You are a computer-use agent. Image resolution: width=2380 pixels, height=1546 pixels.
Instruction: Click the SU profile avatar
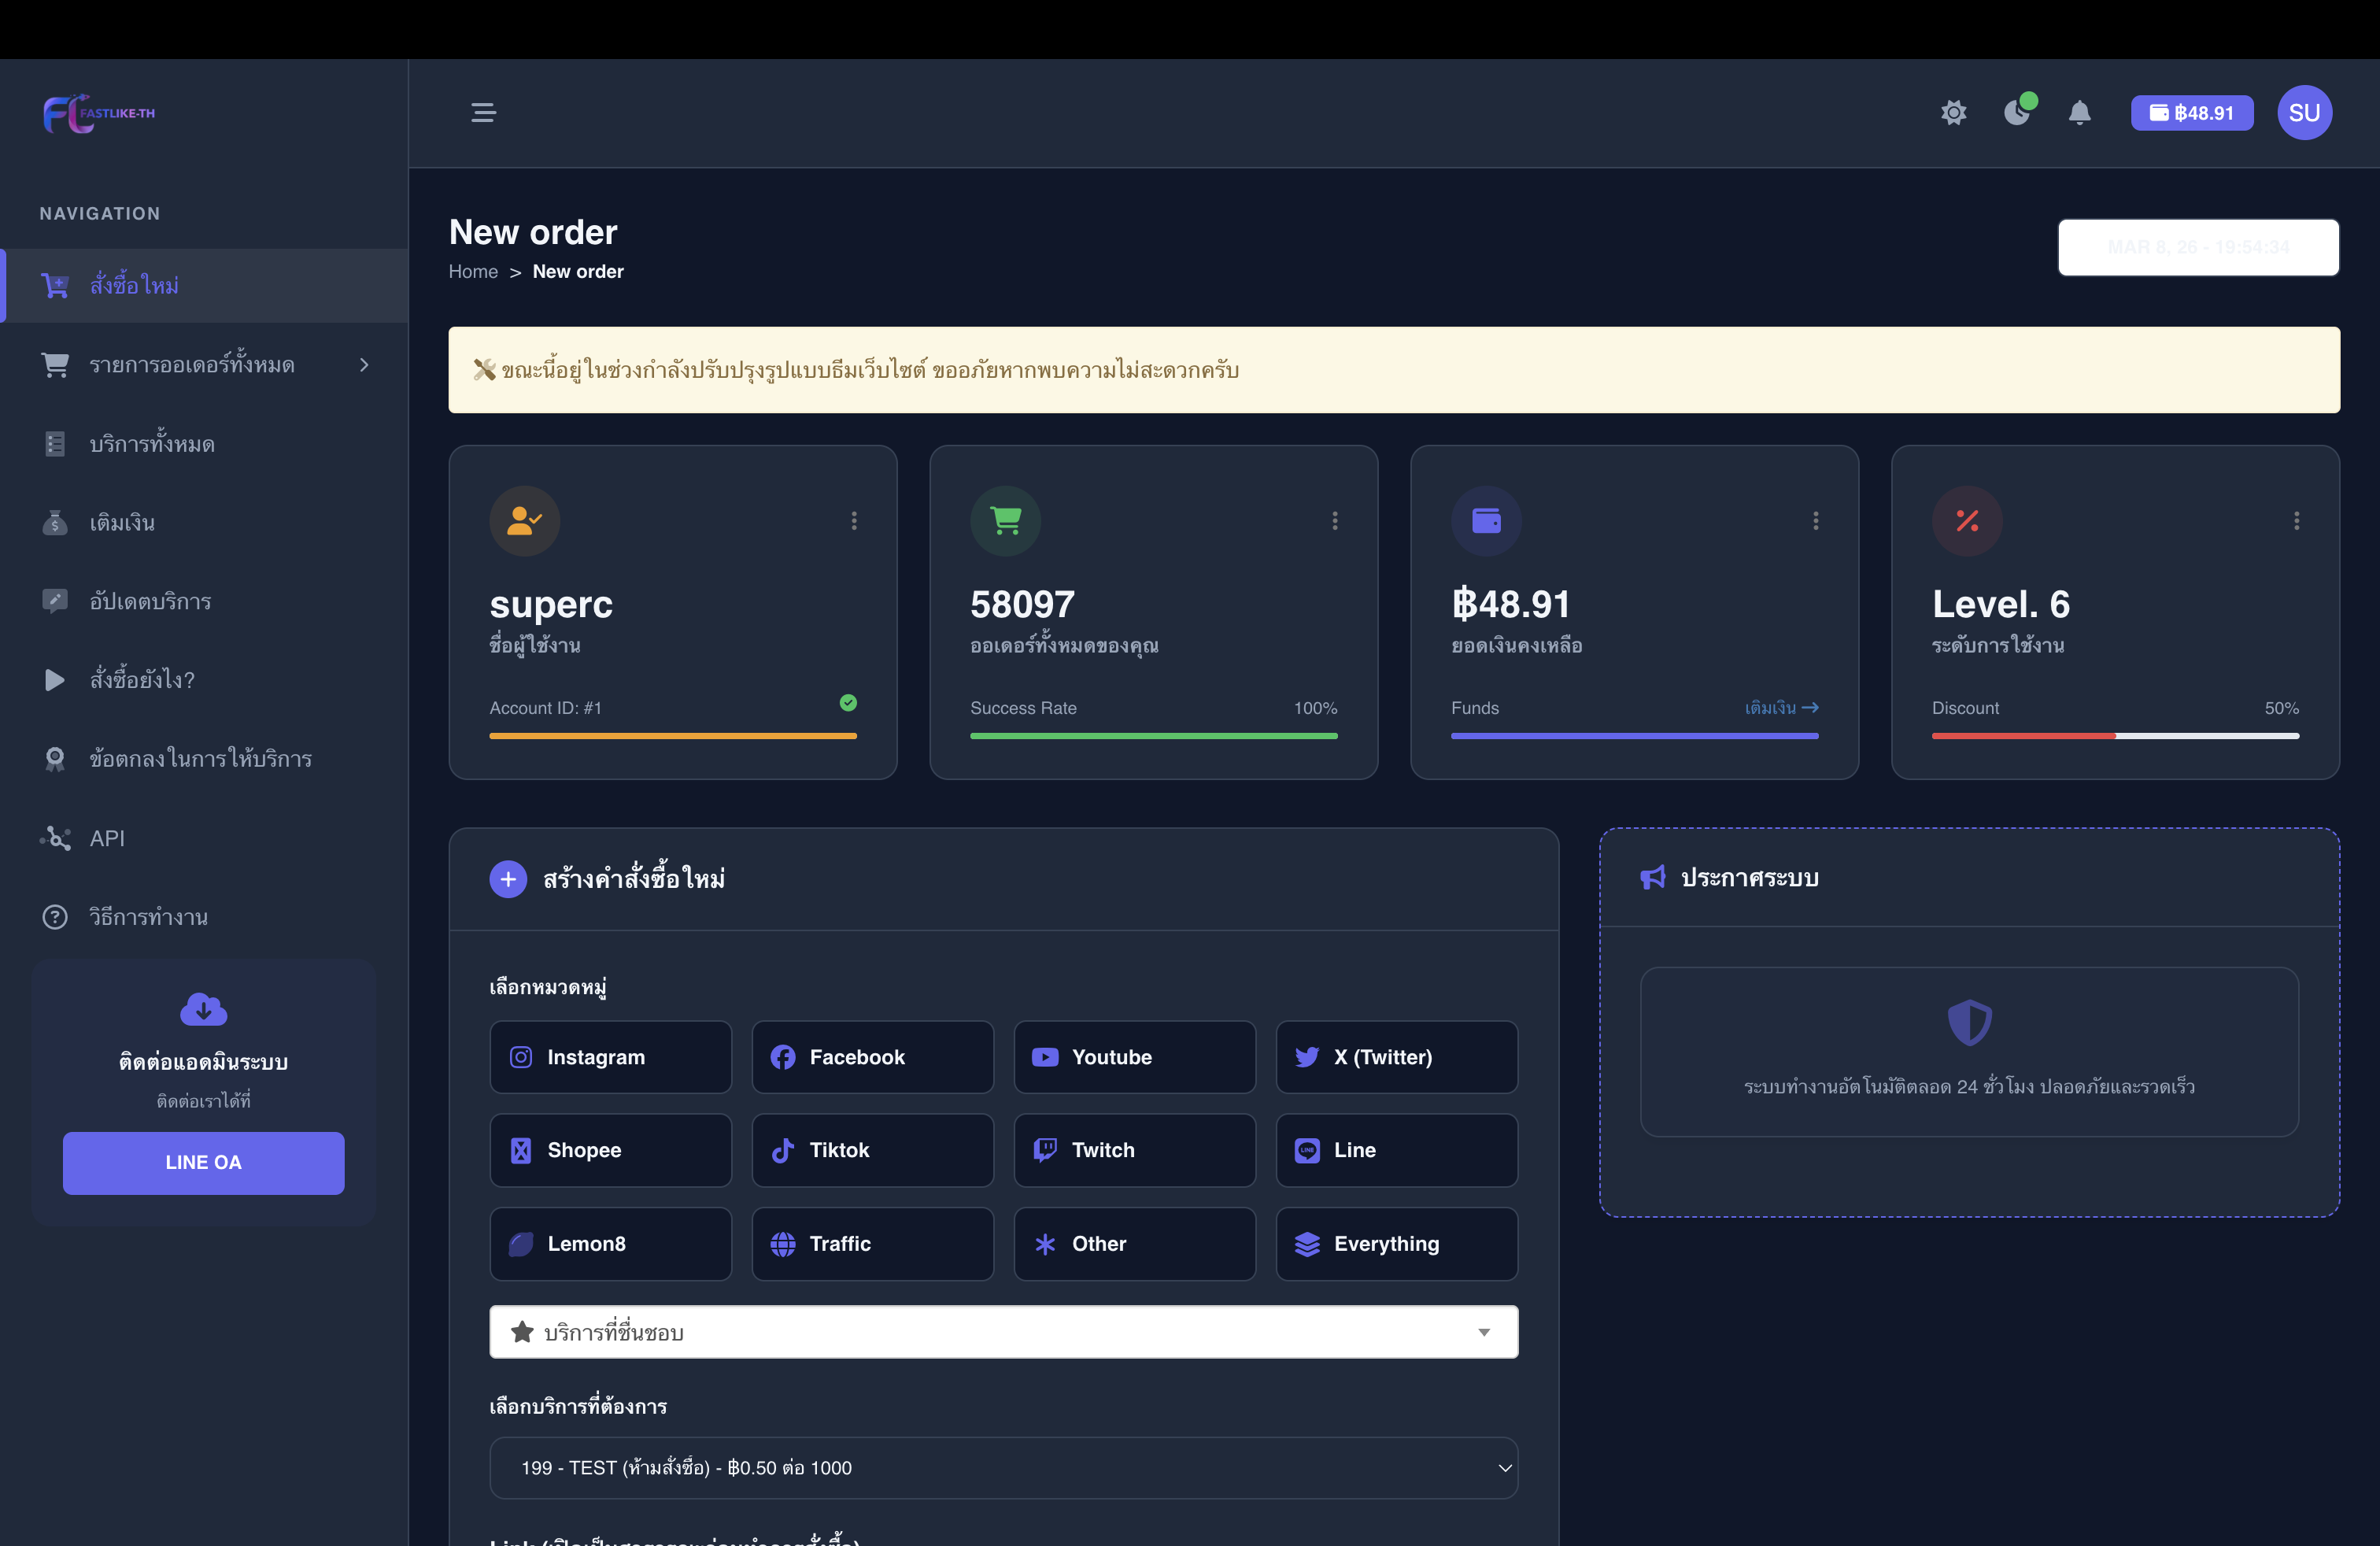click(x=2304, y=112)
